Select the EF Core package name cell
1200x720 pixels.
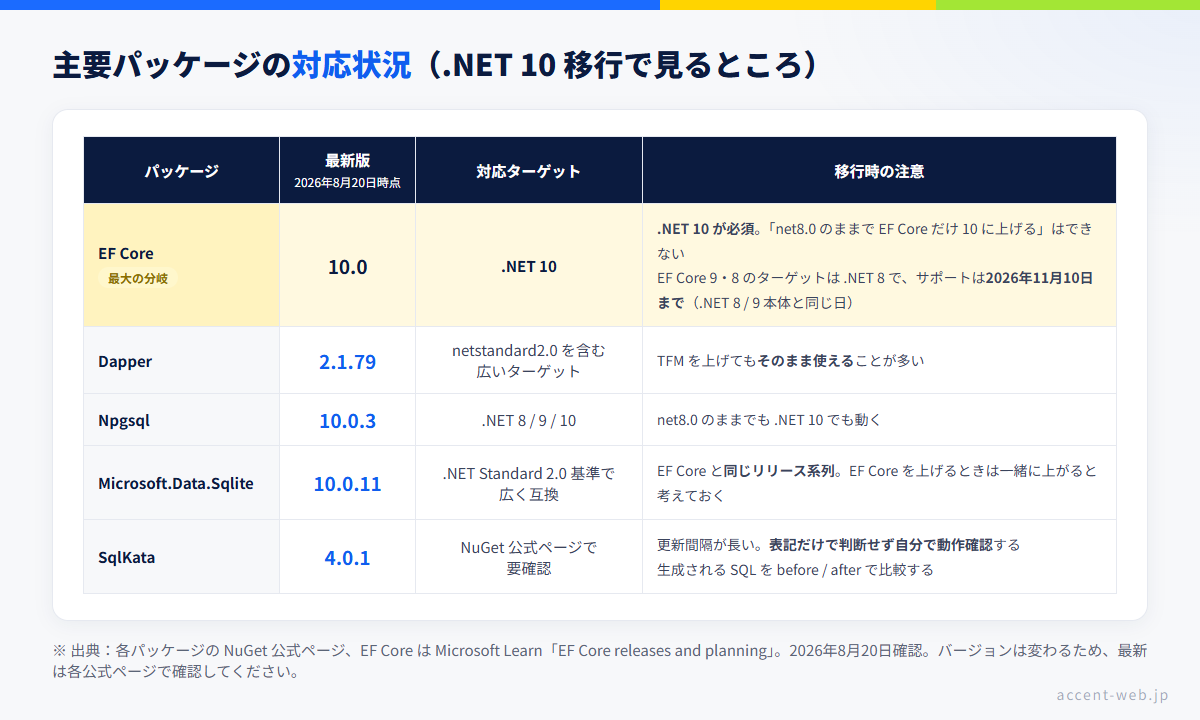181,265
